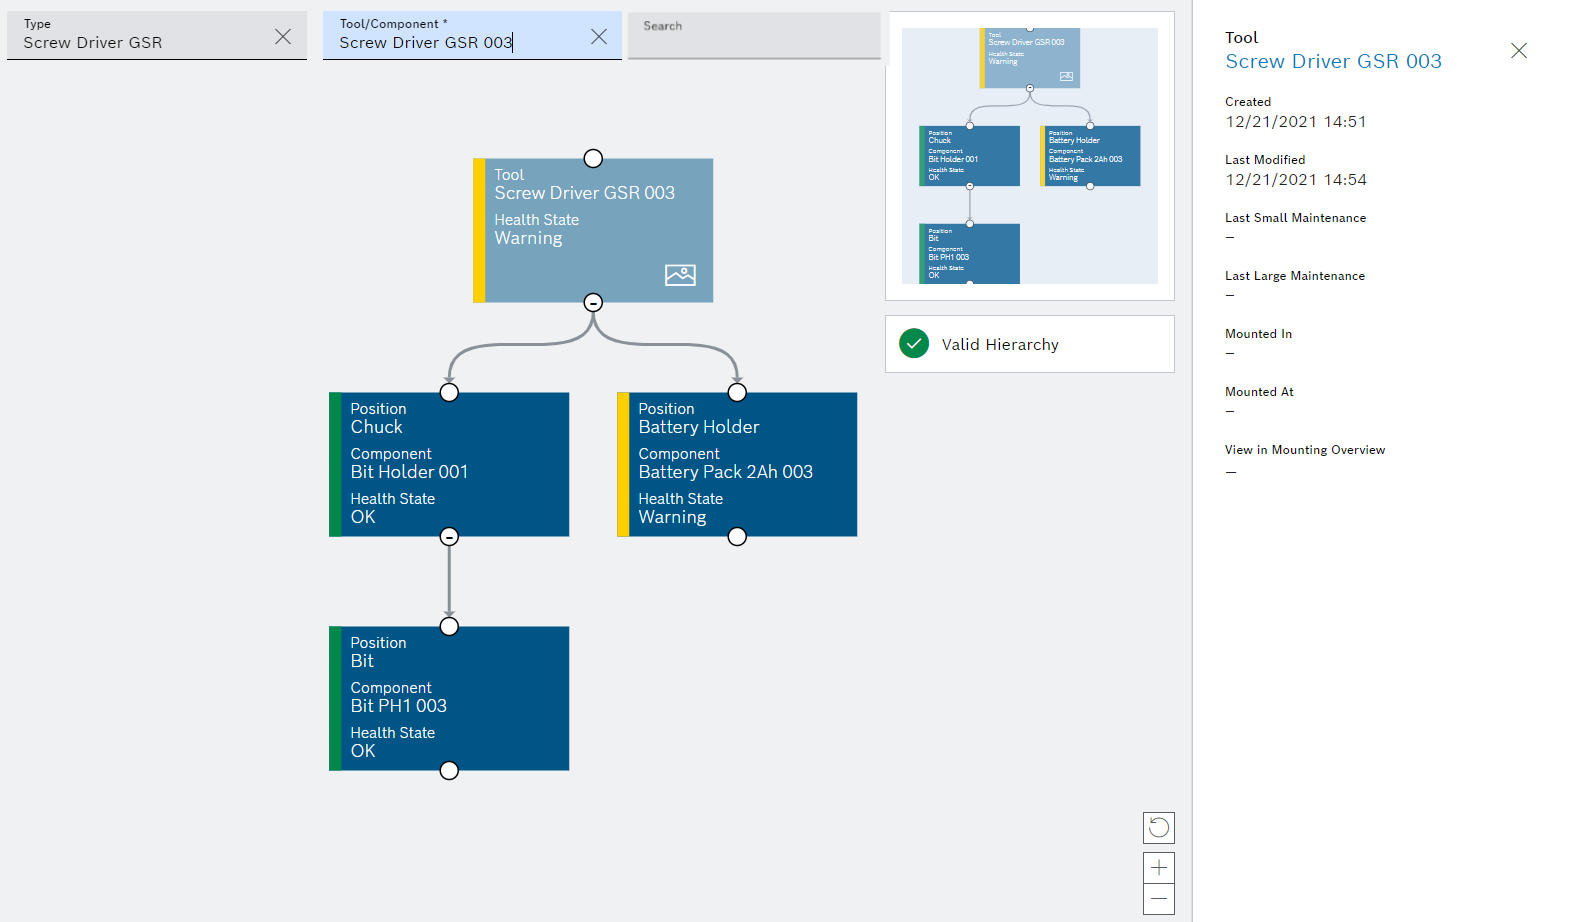Zoom out the hierarchy with minus button
This screenshot has width=1581, height=922.
tap(1159, 899)
